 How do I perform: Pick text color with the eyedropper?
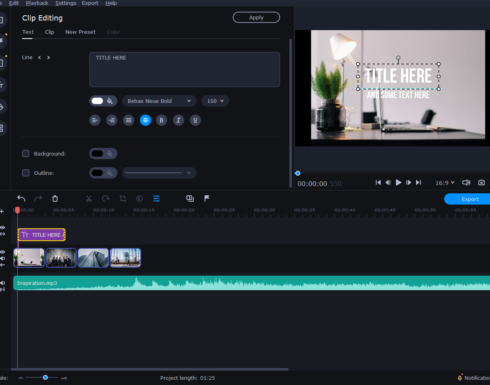point(110,101)
